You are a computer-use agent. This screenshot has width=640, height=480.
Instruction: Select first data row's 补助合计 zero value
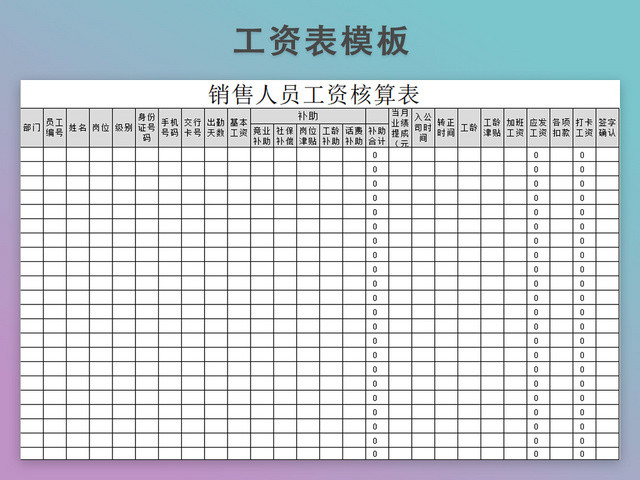[x=375, y=155]
